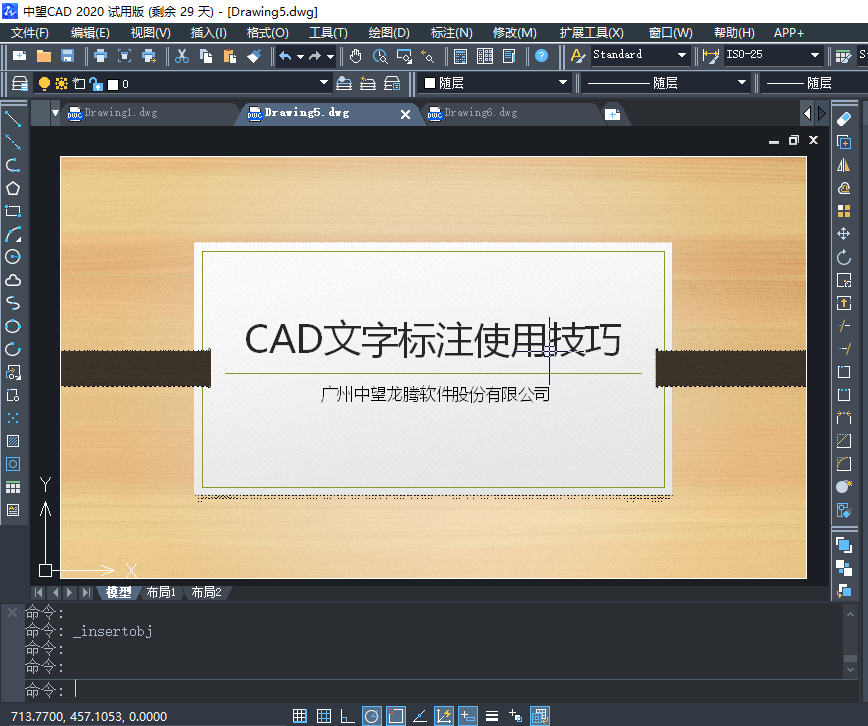Viewport: 868px width, 726px height.
Task: Open the 标注(N) menu
Action: pyautogui.click(x=451, y=33)
